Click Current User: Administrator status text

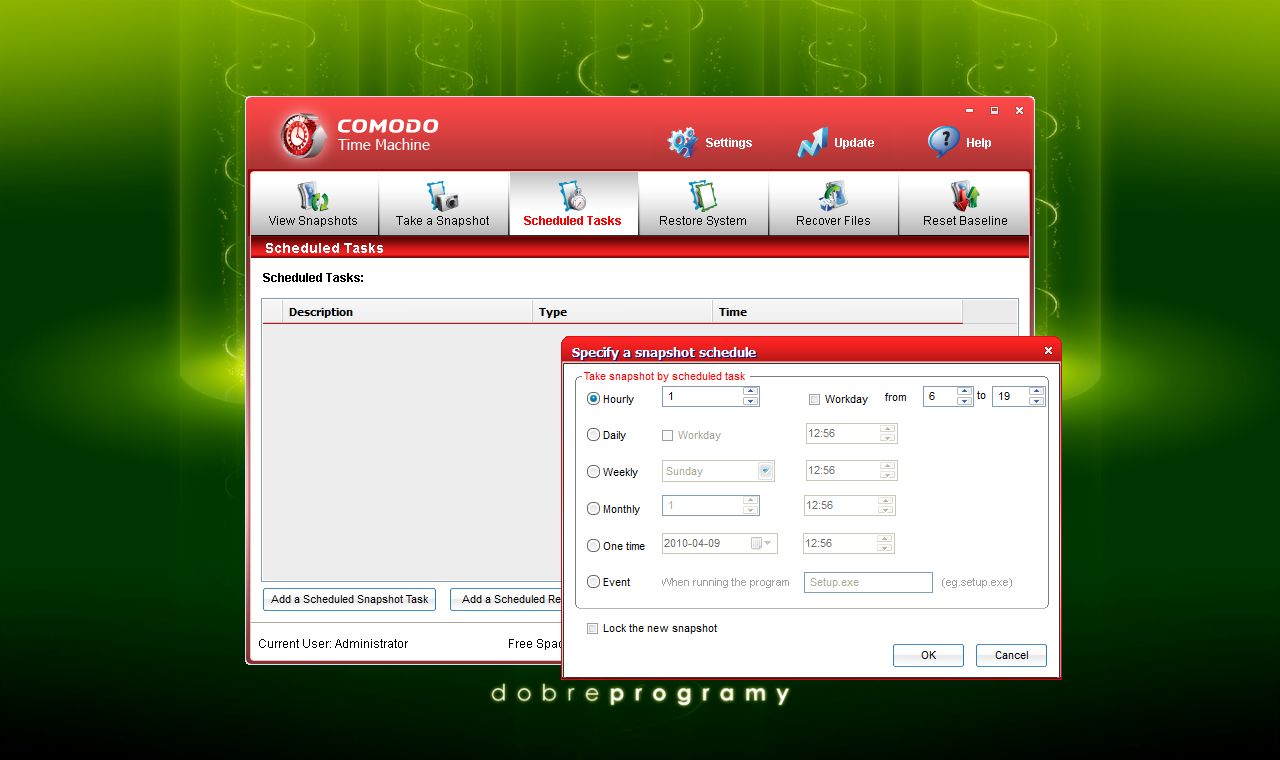[333, 644]
